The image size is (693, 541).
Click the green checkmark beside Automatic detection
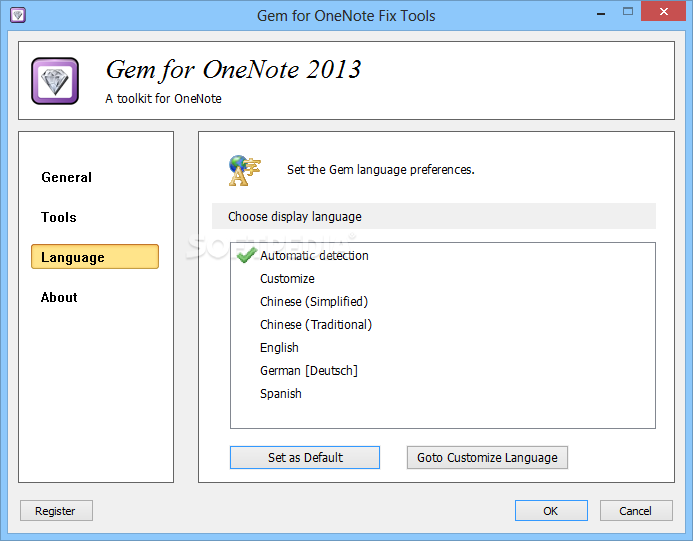click(247, 255)
